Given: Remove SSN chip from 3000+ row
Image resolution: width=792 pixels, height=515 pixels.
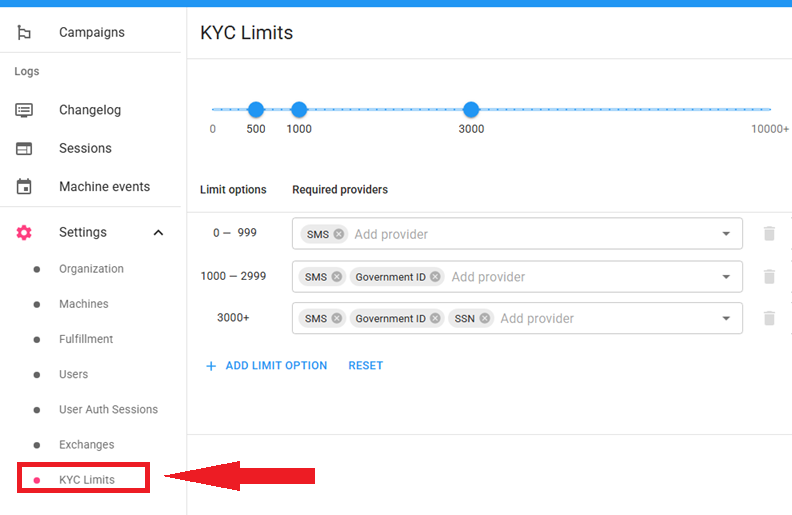Looking at the screenshot, I should pos(484,319).
